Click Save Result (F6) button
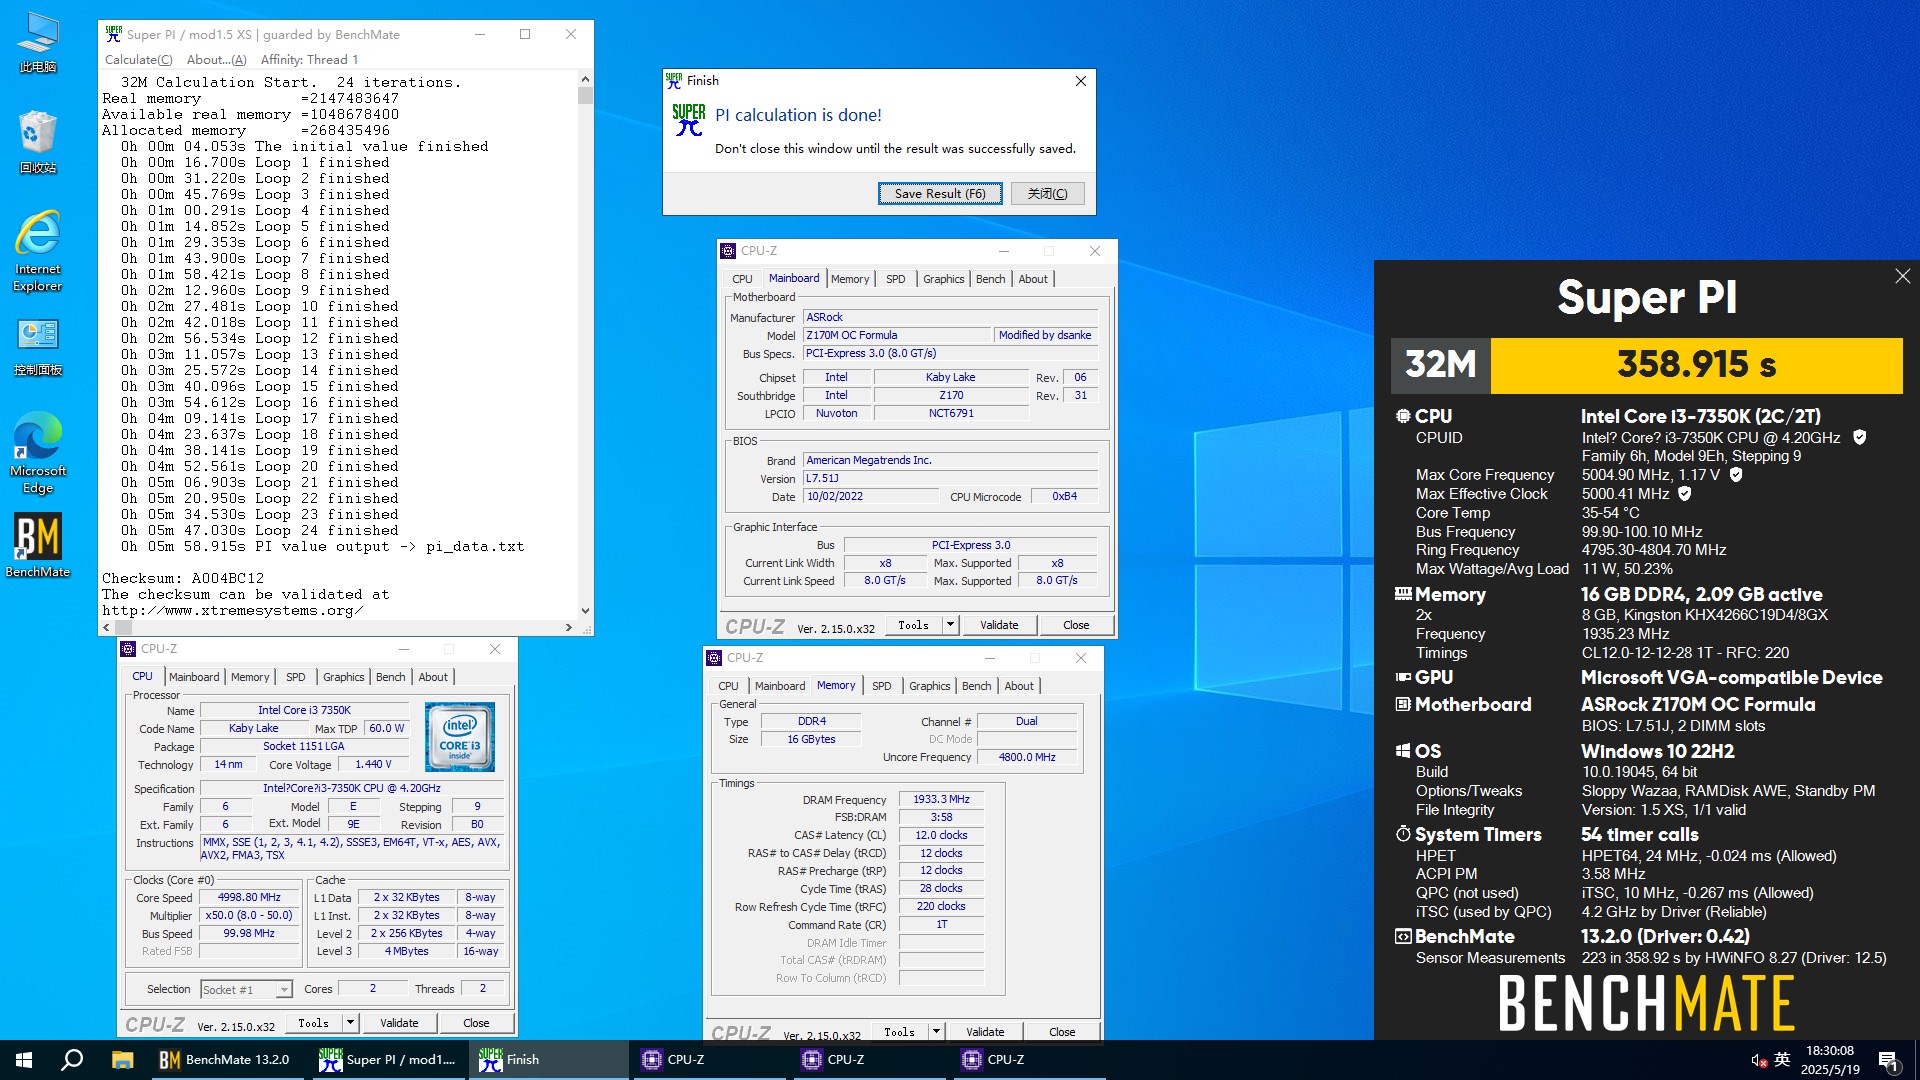This screenshot has width=1920, height=1080. tap(940, 194)
